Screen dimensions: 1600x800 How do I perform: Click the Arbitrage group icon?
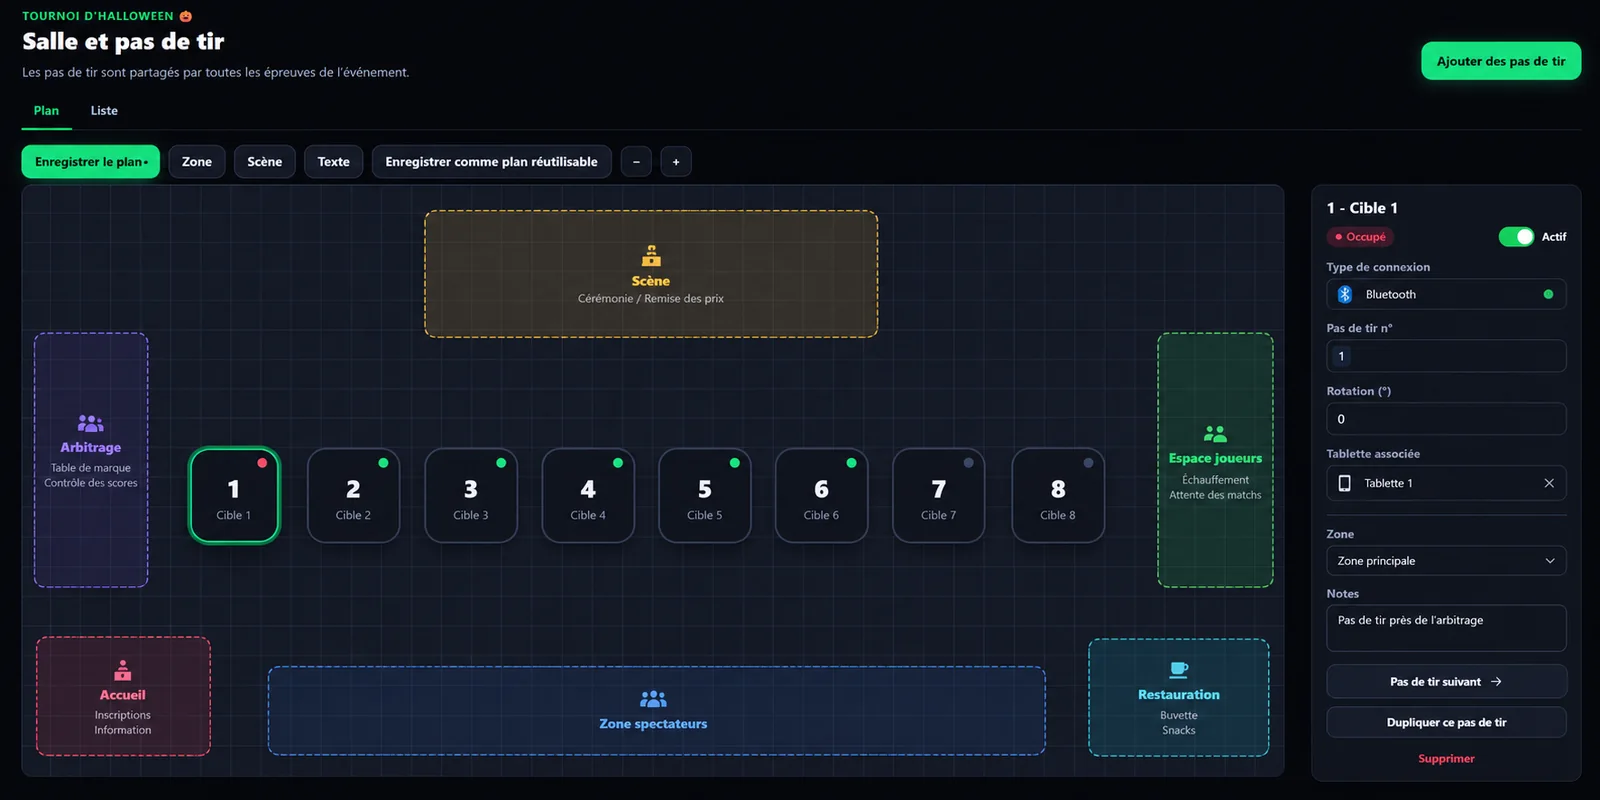coord(91,424)
